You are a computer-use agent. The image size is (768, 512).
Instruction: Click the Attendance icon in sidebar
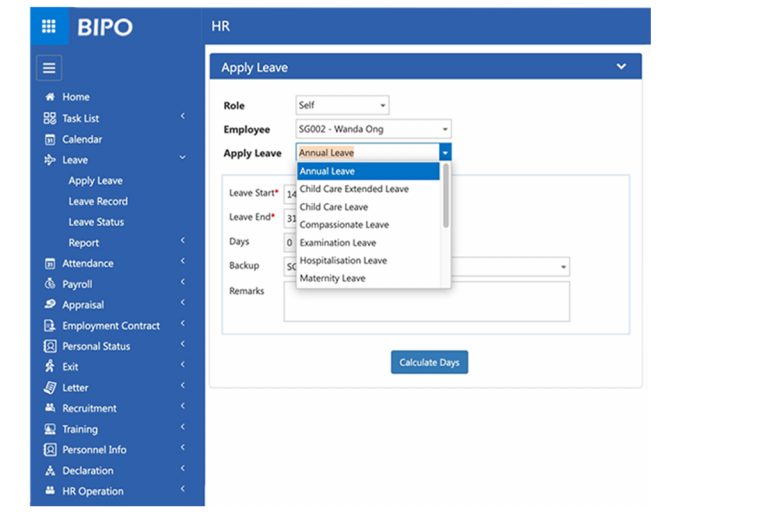[x=50, y=264]
